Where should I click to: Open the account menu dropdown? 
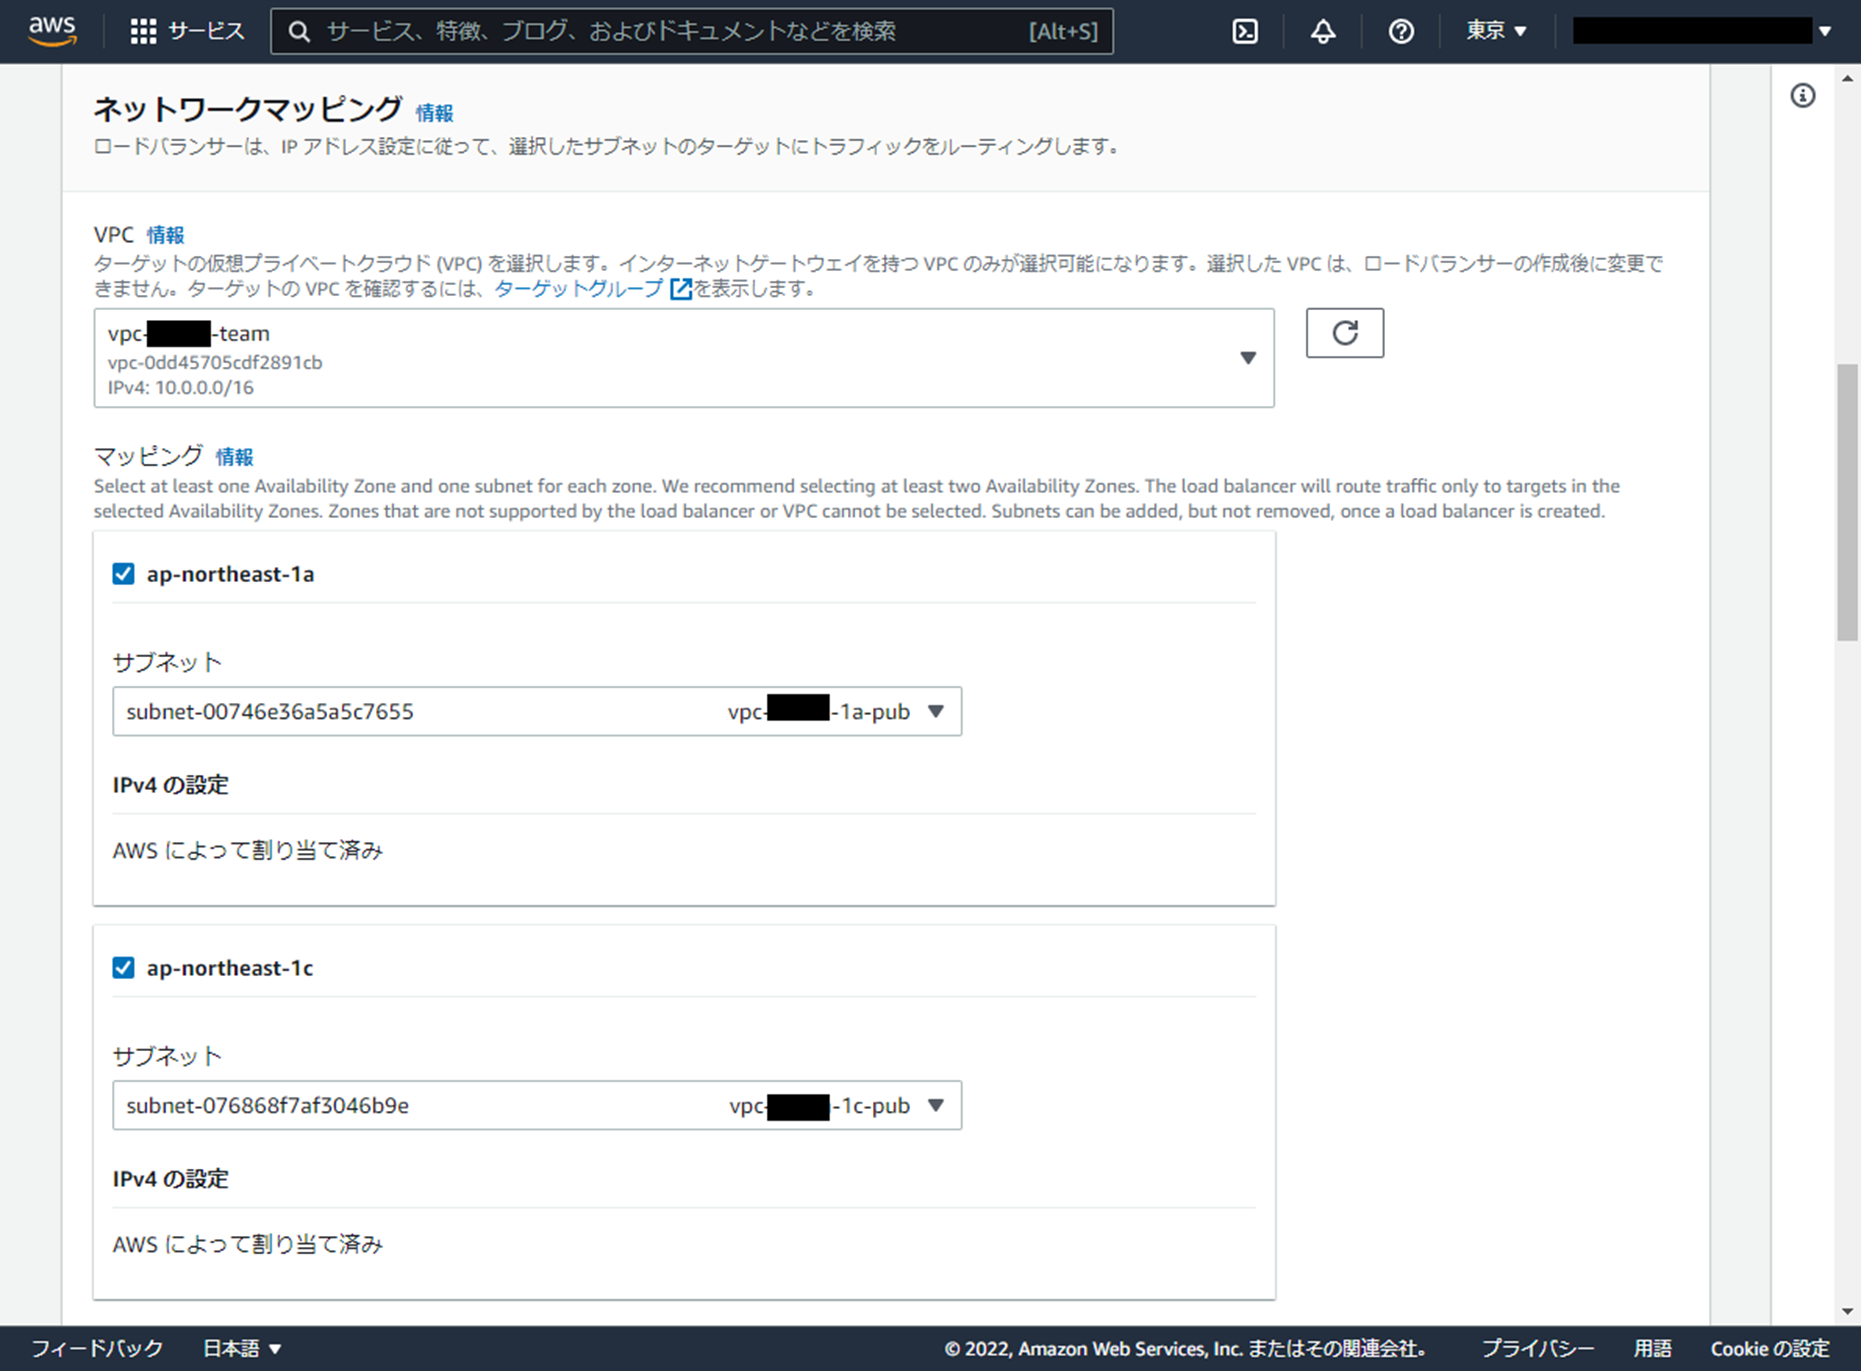point(1701,31)
